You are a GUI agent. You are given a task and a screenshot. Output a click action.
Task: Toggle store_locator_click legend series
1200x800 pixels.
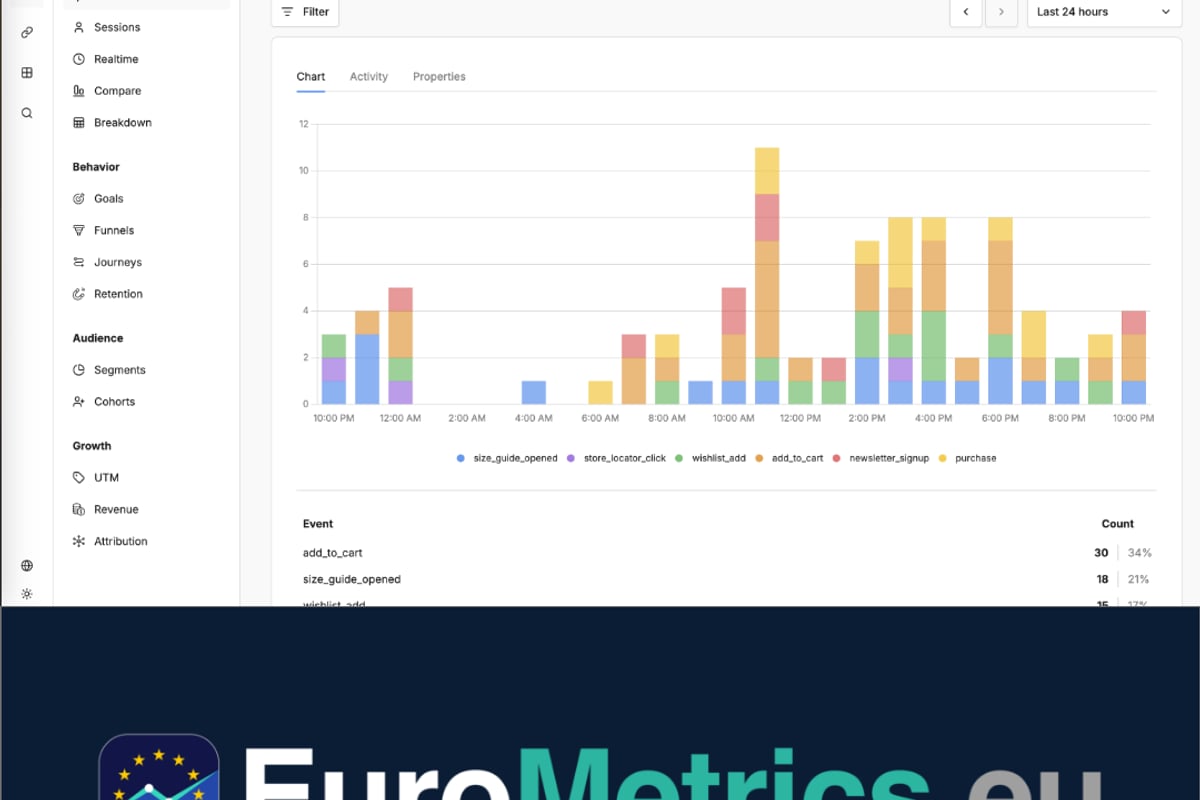tap(617, 458)
